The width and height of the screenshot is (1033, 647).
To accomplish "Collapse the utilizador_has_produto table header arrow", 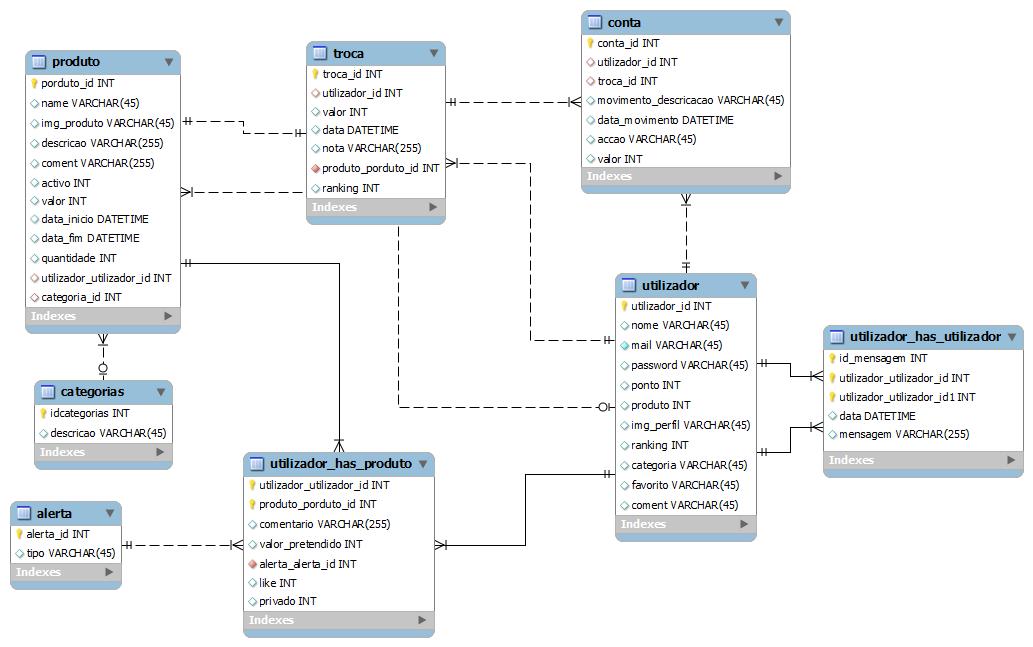I will tap(422, 464).
